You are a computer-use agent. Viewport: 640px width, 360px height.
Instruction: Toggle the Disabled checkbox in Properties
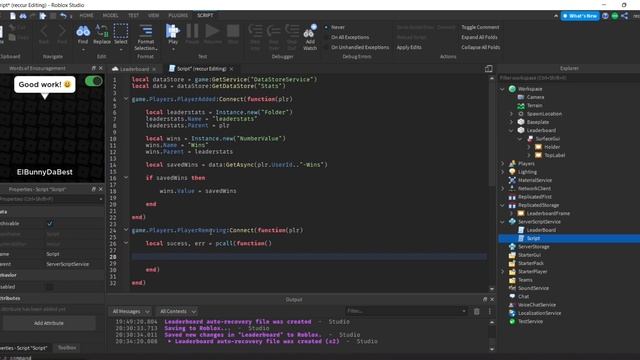50,287
